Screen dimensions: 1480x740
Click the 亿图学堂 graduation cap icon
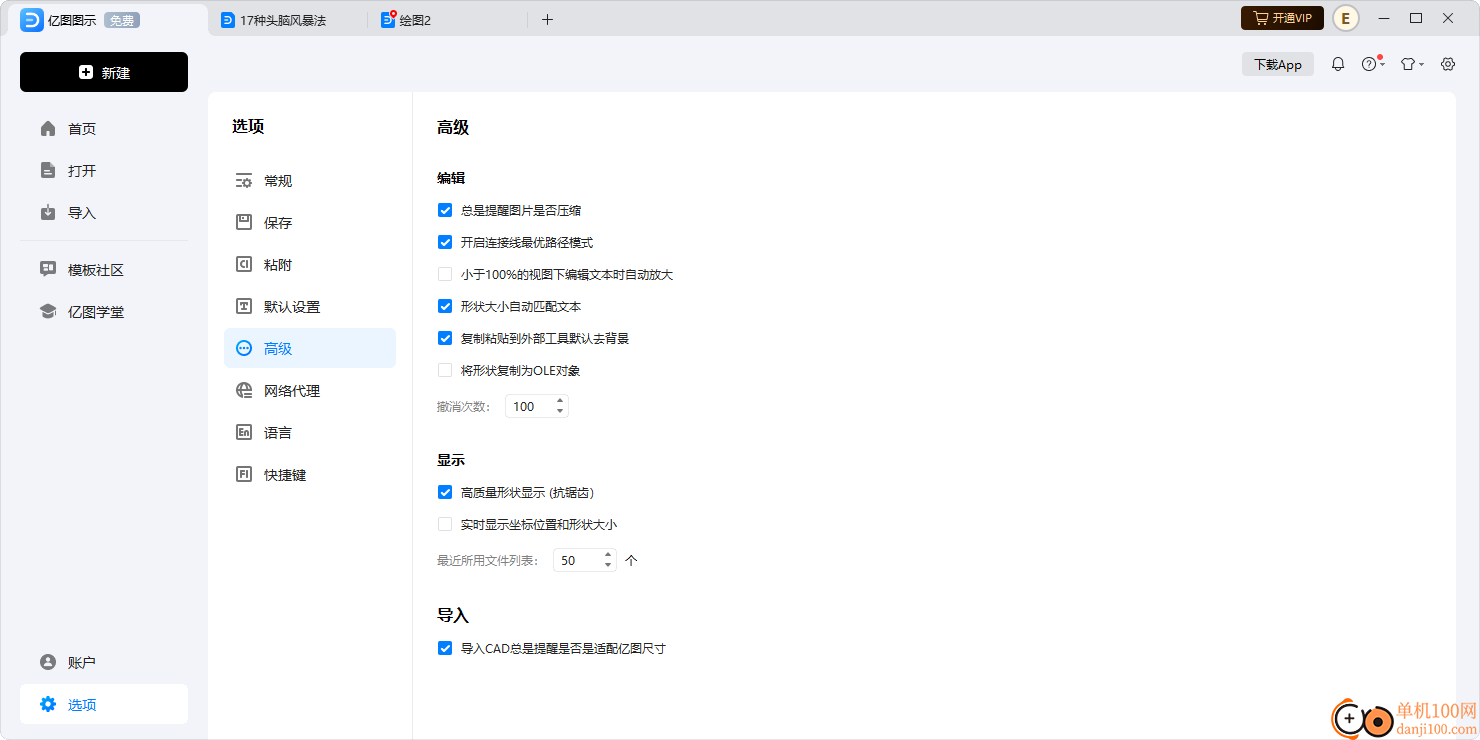pos(48,312)
